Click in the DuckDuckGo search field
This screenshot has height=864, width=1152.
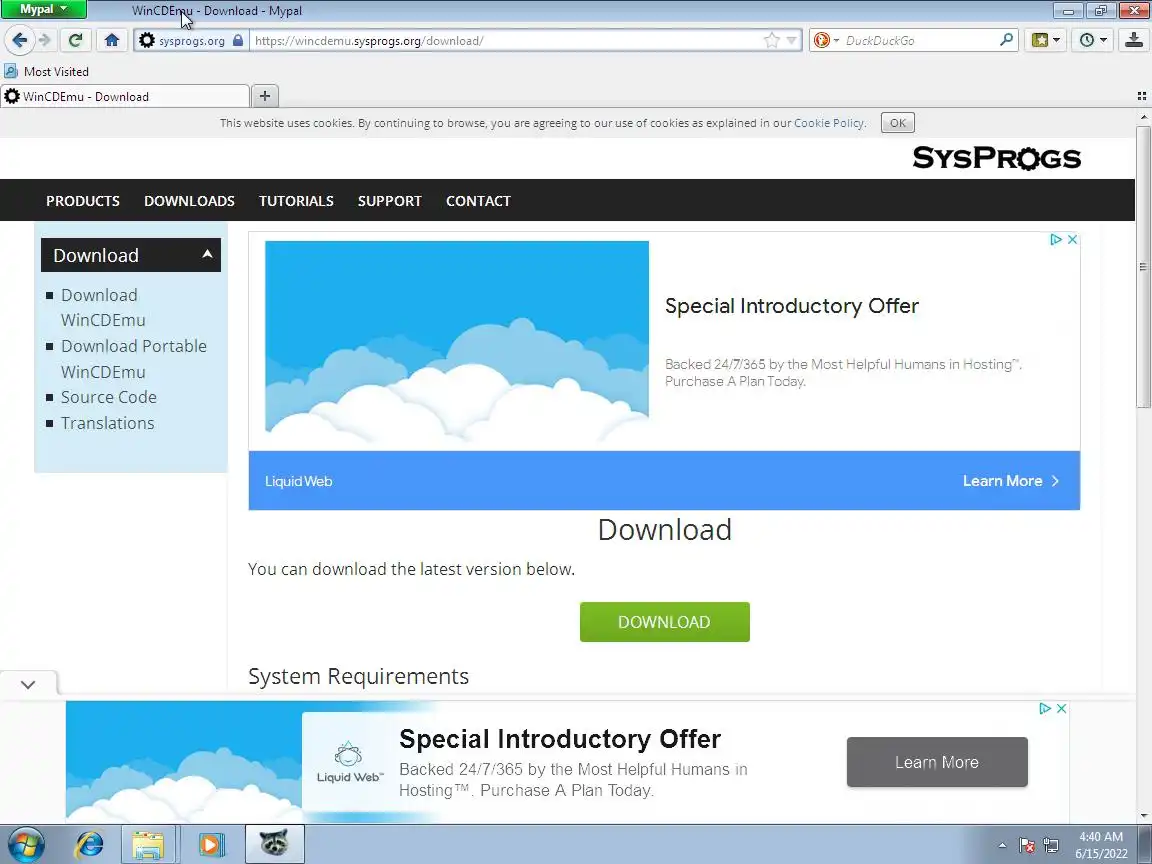[918, 40]
